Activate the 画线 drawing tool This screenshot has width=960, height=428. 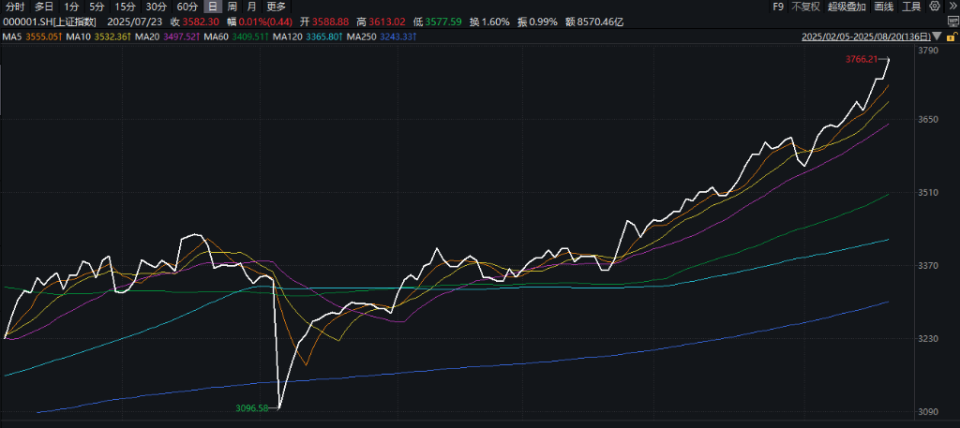point(883,6)
